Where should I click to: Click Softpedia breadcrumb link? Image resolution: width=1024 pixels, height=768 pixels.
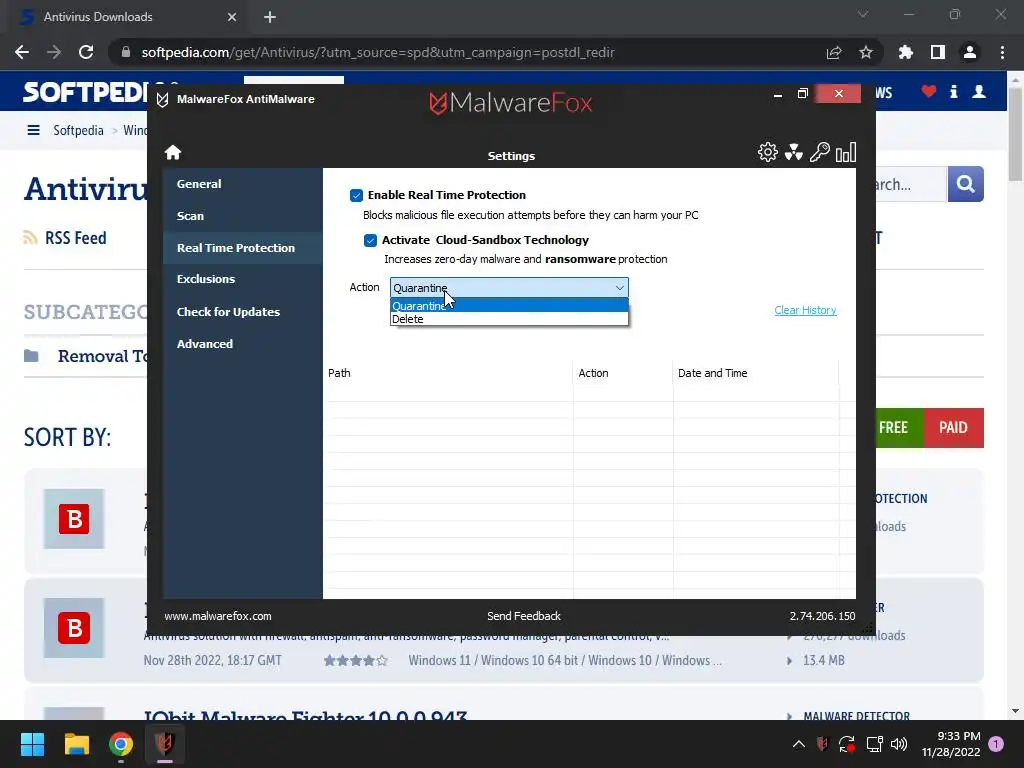pos(78,130)
